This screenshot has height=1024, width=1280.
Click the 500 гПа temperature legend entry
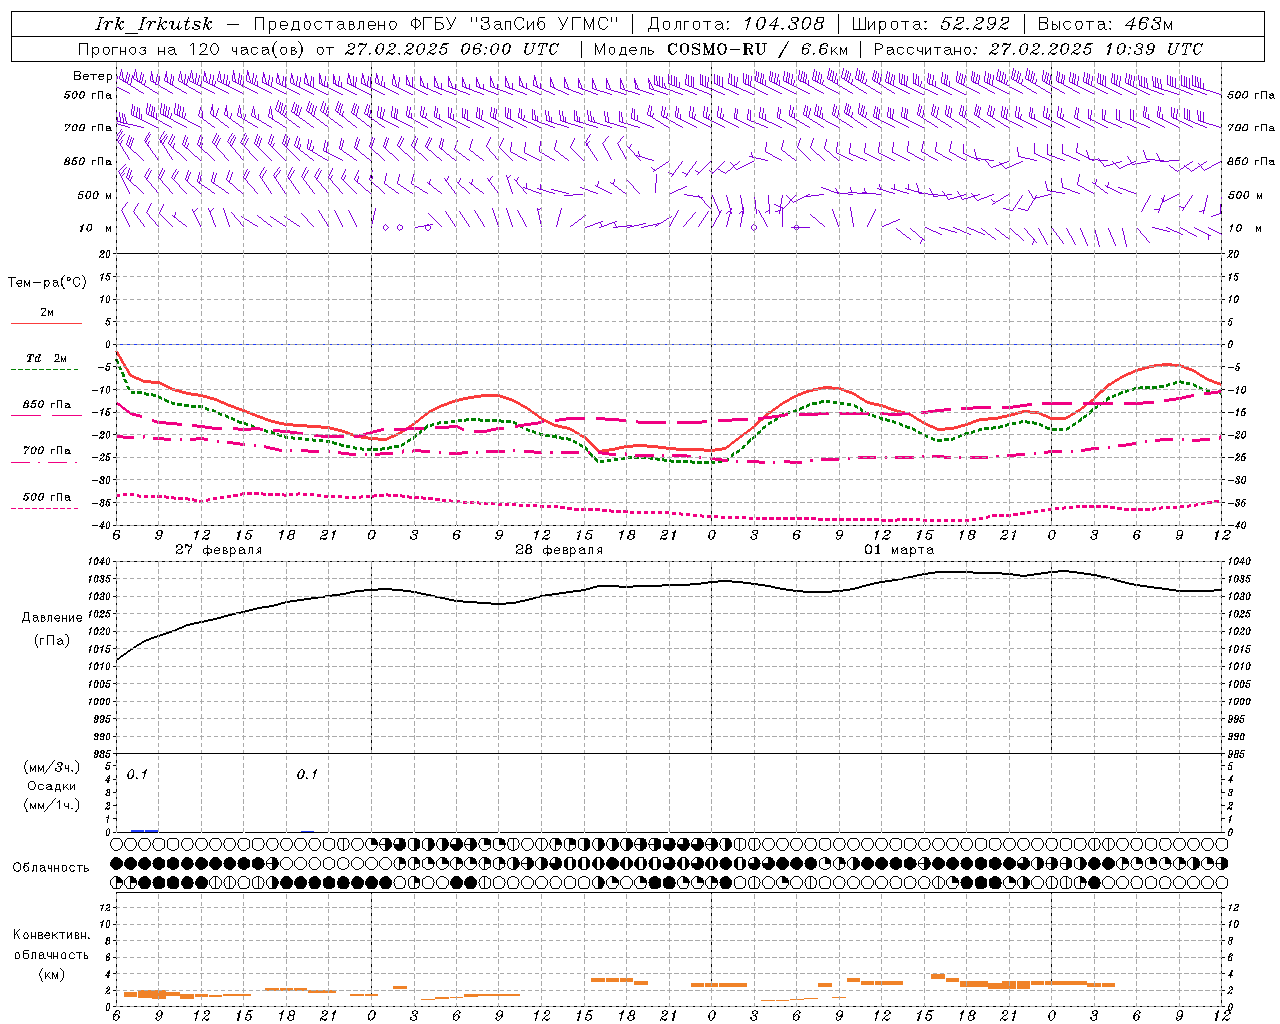pos(47,496)
